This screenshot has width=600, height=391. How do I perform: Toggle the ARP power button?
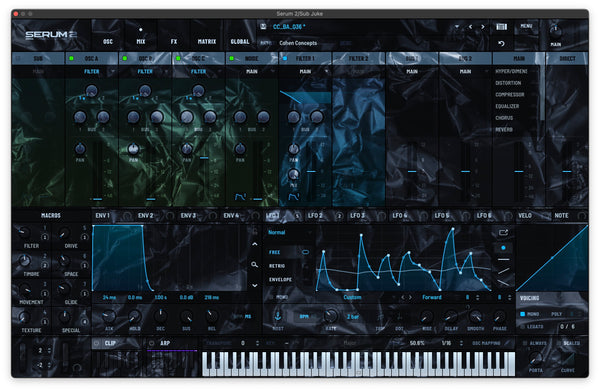[x=152, y=343]
